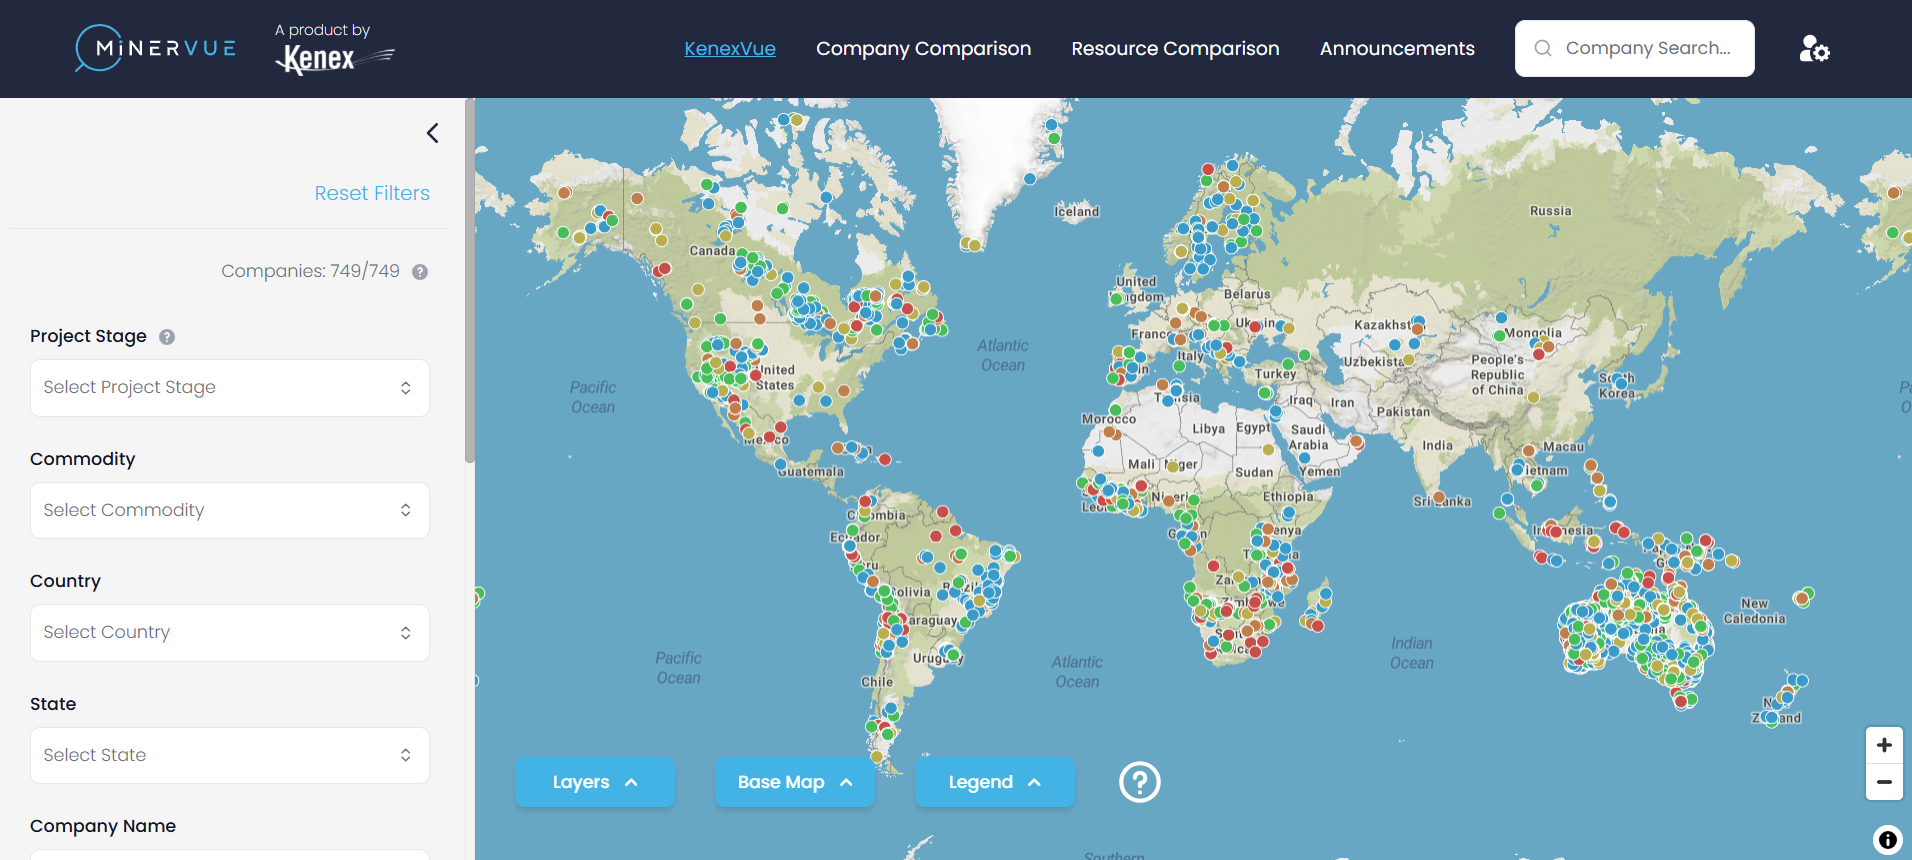Viewport: 1912px width, 860px height.
Task: Open Select Country dropdown
Action: pos(230,633)
